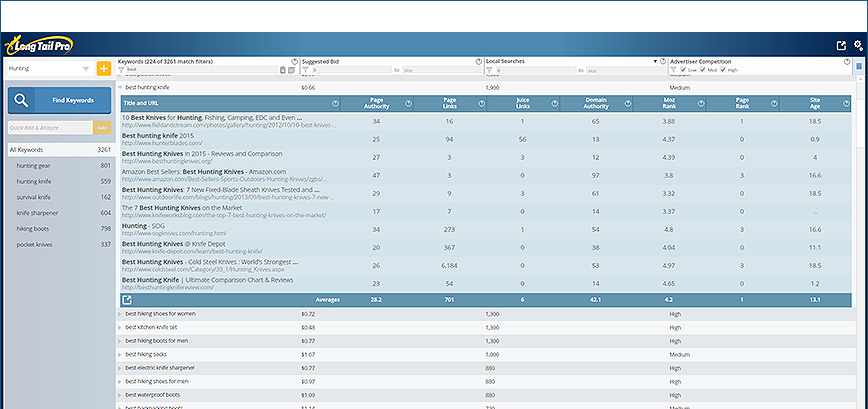Open help icon for Juice Links column

554,103
